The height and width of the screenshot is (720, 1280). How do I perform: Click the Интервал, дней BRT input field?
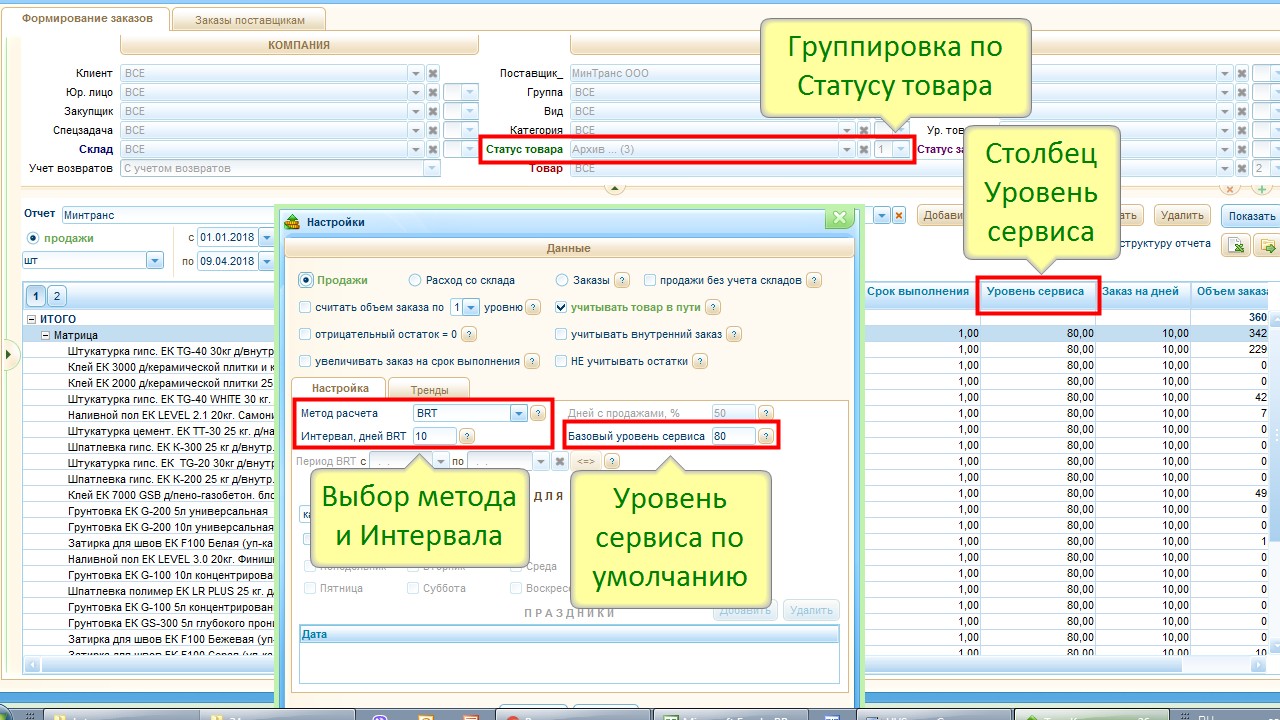pyautogui.click(x=434, y=436)
